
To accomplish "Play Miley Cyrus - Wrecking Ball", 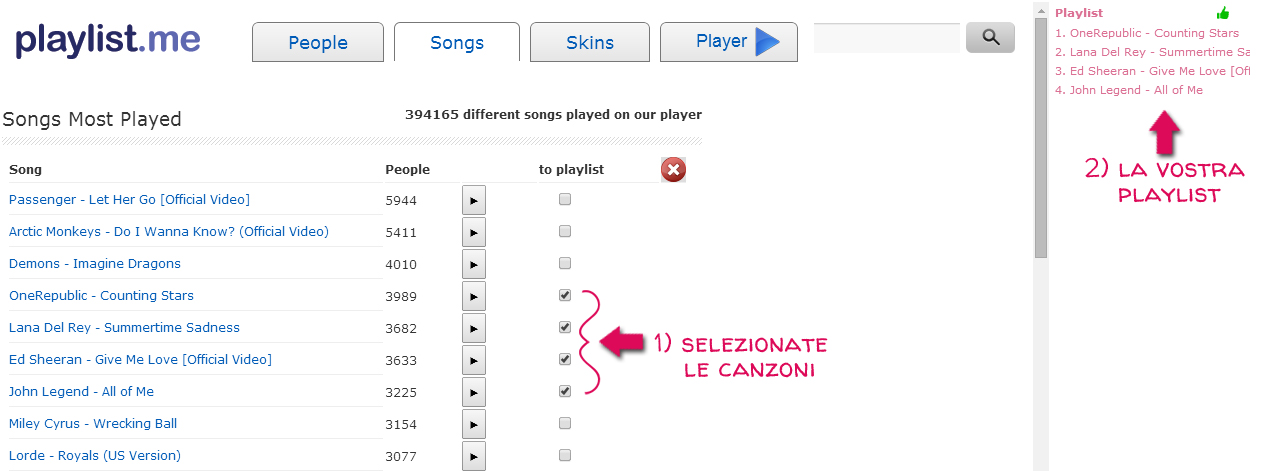I will point(474,424).
